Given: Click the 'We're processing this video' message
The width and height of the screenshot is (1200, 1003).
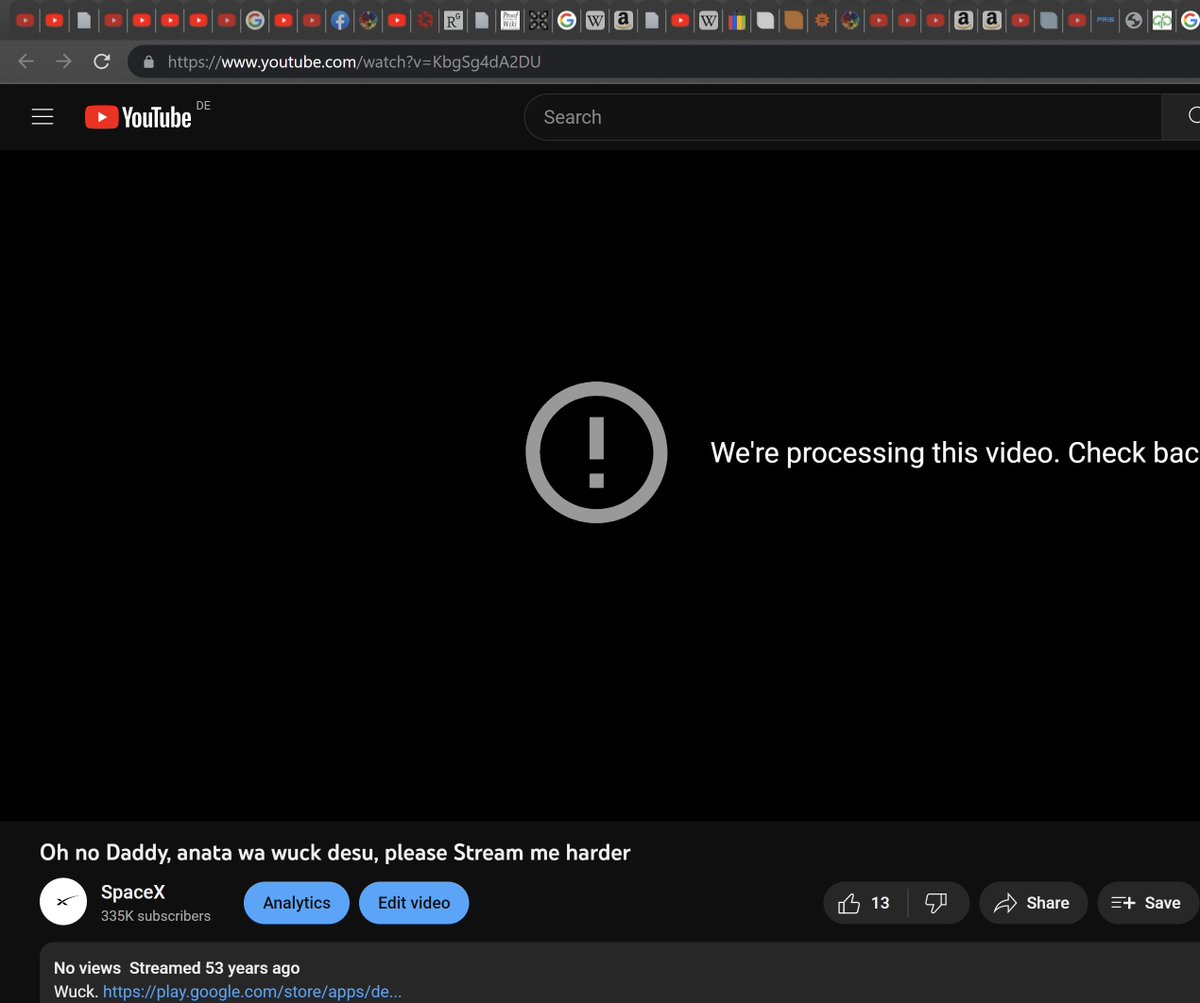Looking at the screenshot, I should click(x=954, y=453).
